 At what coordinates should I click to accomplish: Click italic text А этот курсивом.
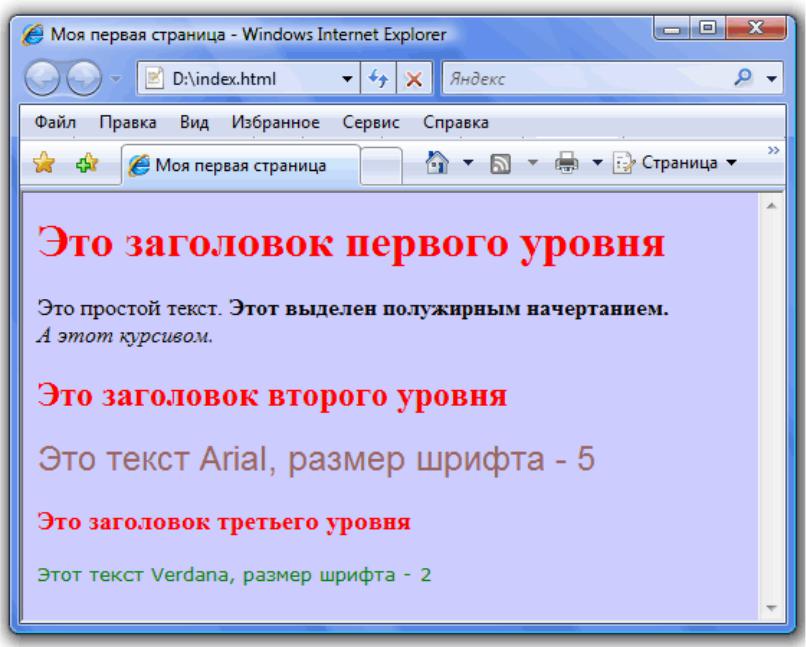coord(125,336)
